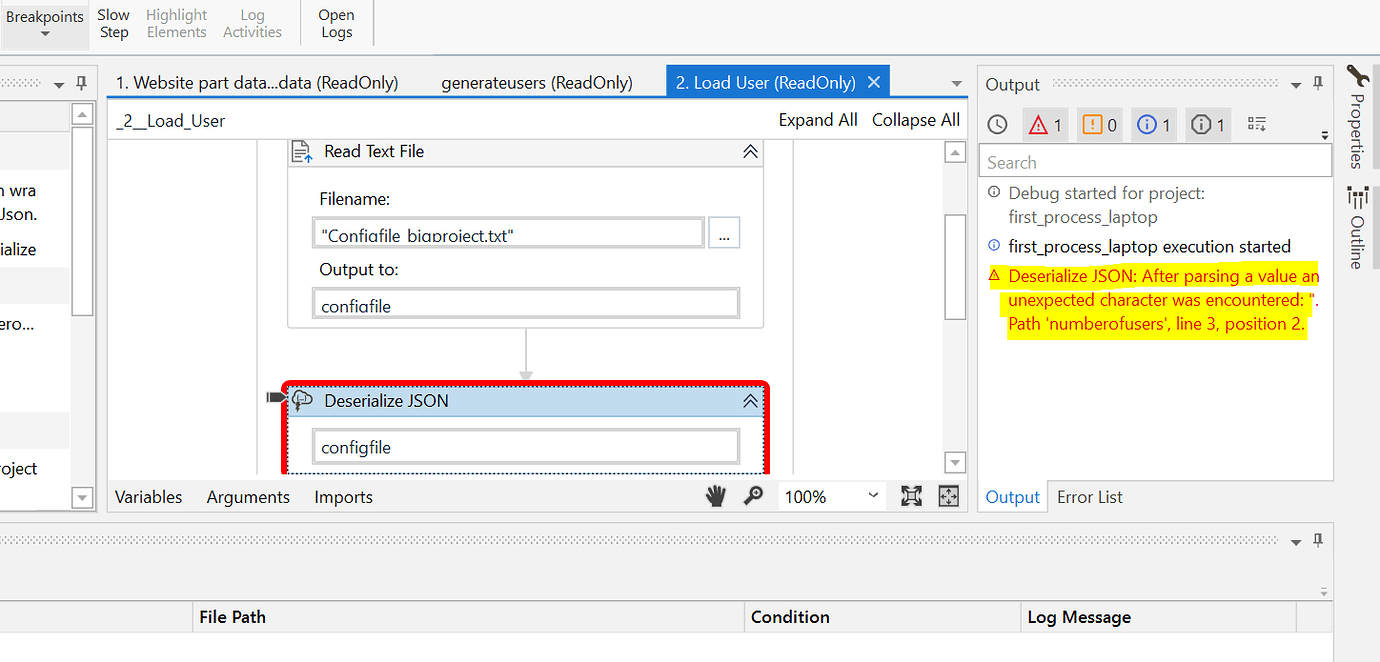This screenshot has width=1380, height=662.
Task: Open the zoom percentage dropdown
Action: (873, 496)
